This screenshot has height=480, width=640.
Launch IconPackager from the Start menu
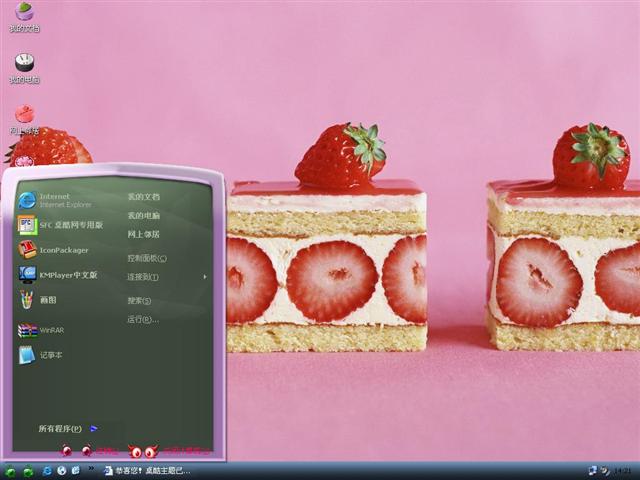click(x=53, y=250)
